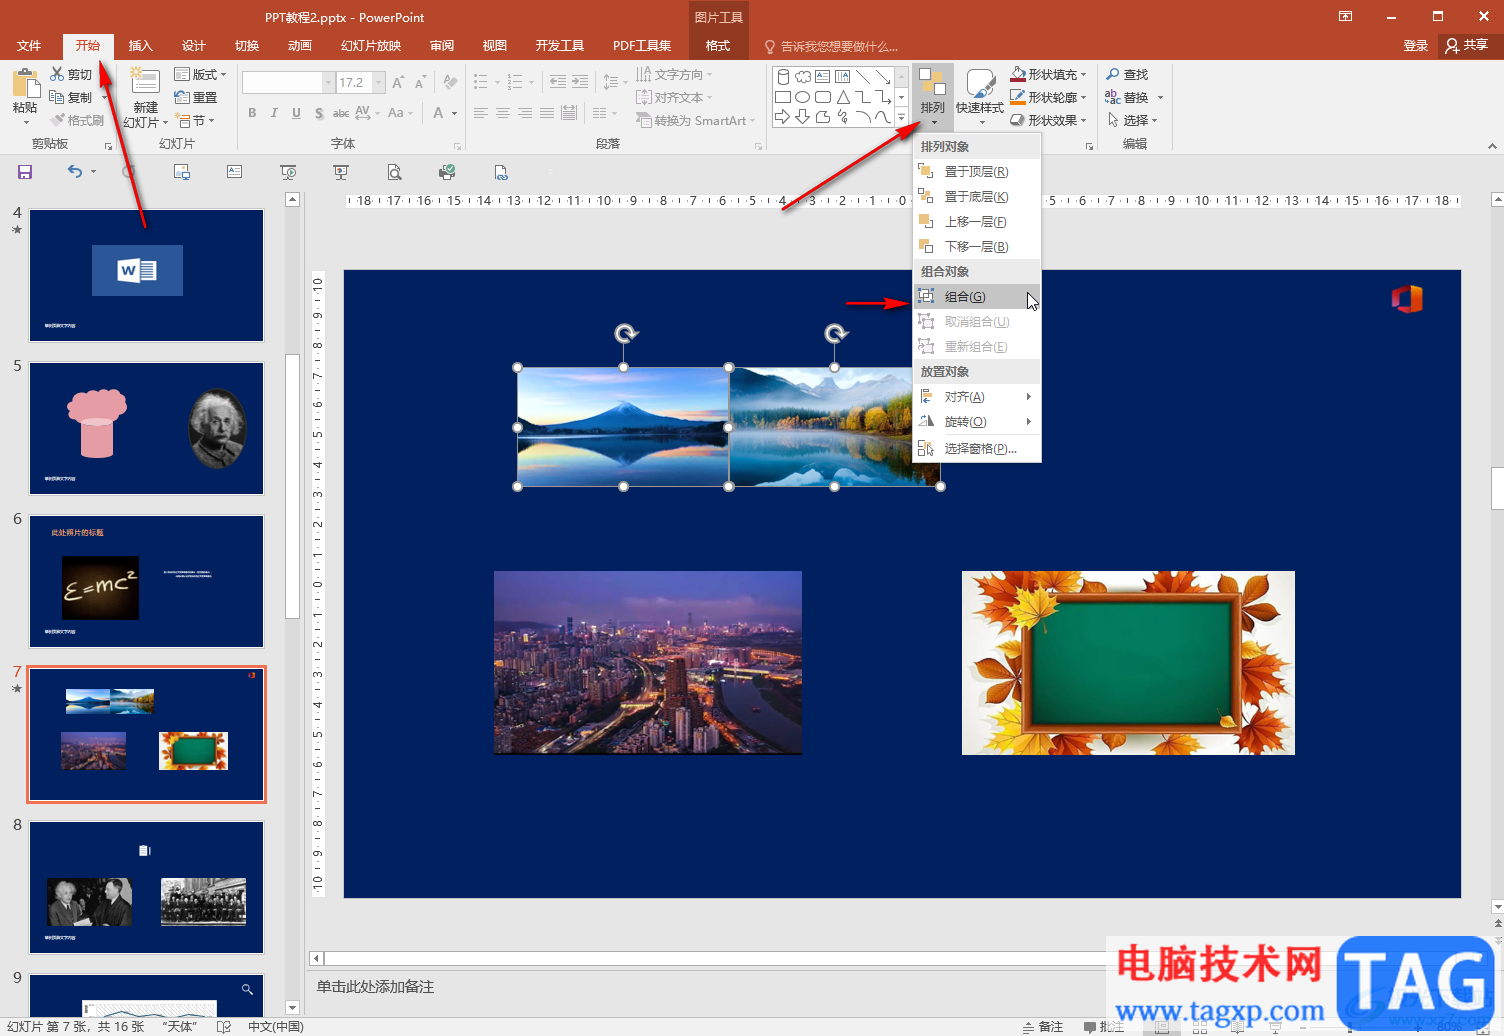Click the quick print icon with checkmark
The height and width of the screenshot is (1036, 1504).
[447, 172]
